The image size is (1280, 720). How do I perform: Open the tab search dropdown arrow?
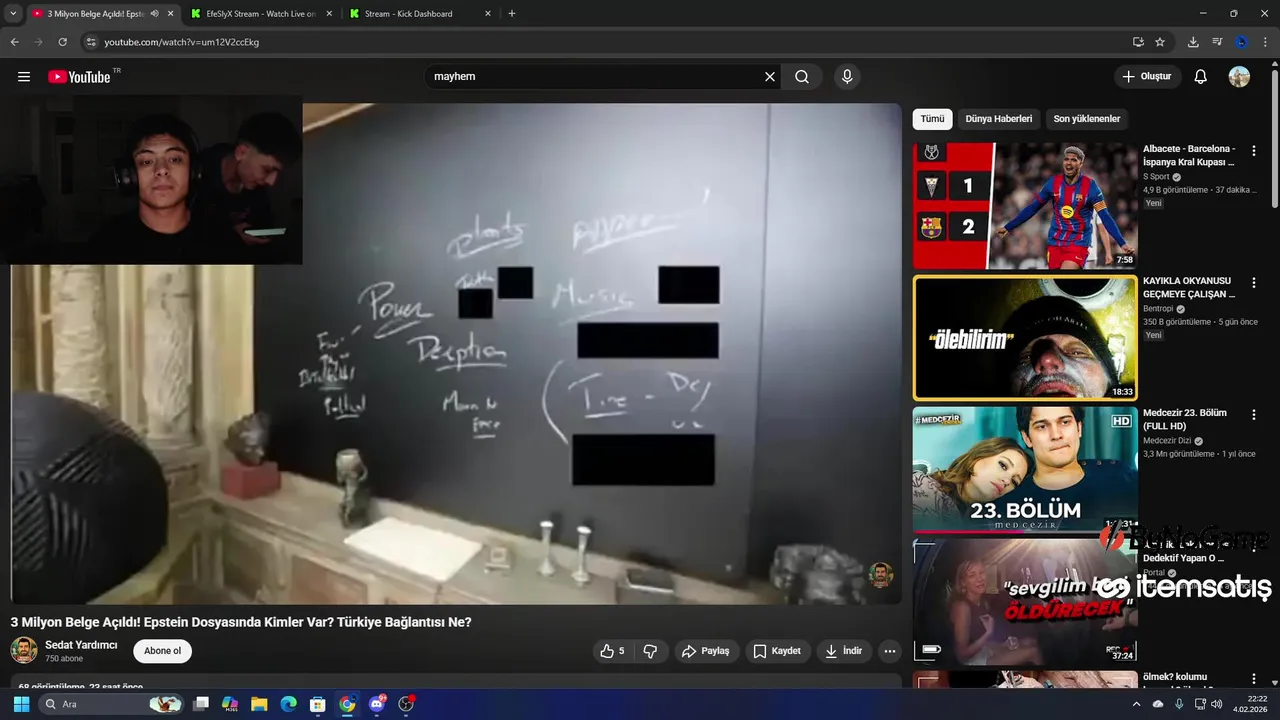coord(13,14)
